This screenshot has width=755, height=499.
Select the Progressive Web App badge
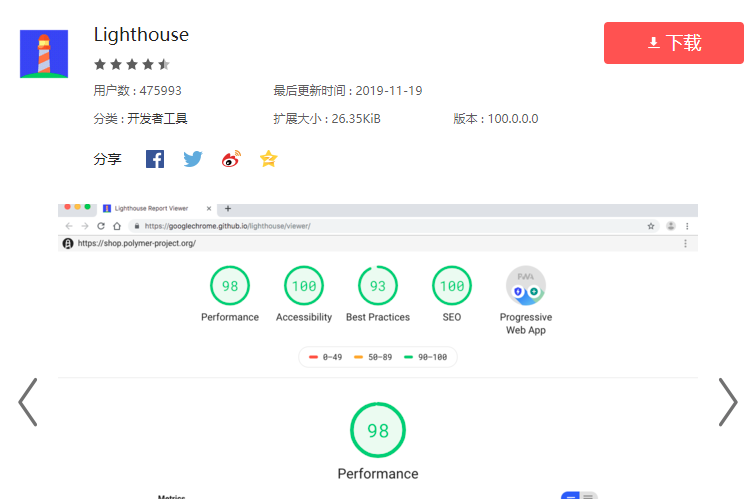pyautogui.click(x=526, y=286)
